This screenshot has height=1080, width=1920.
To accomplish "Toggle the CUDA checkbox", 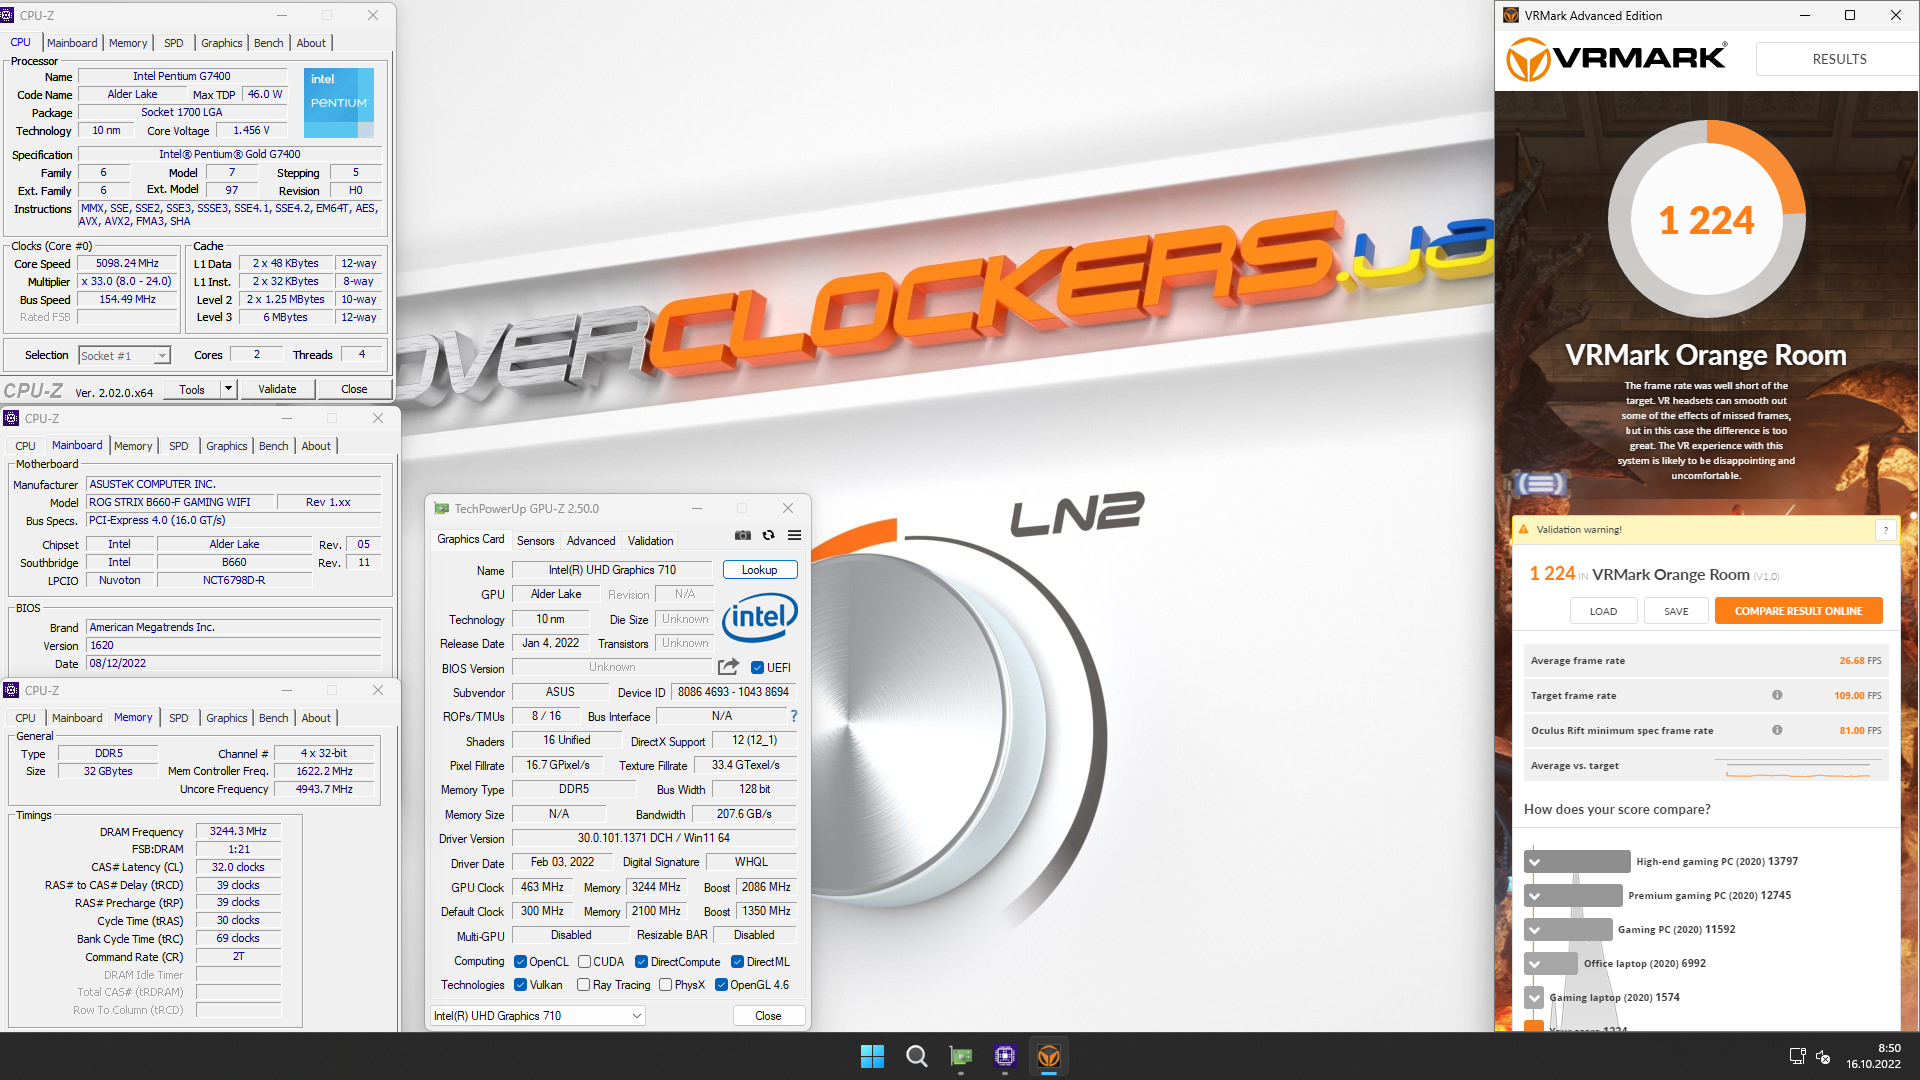I will [x=583, y=962].
